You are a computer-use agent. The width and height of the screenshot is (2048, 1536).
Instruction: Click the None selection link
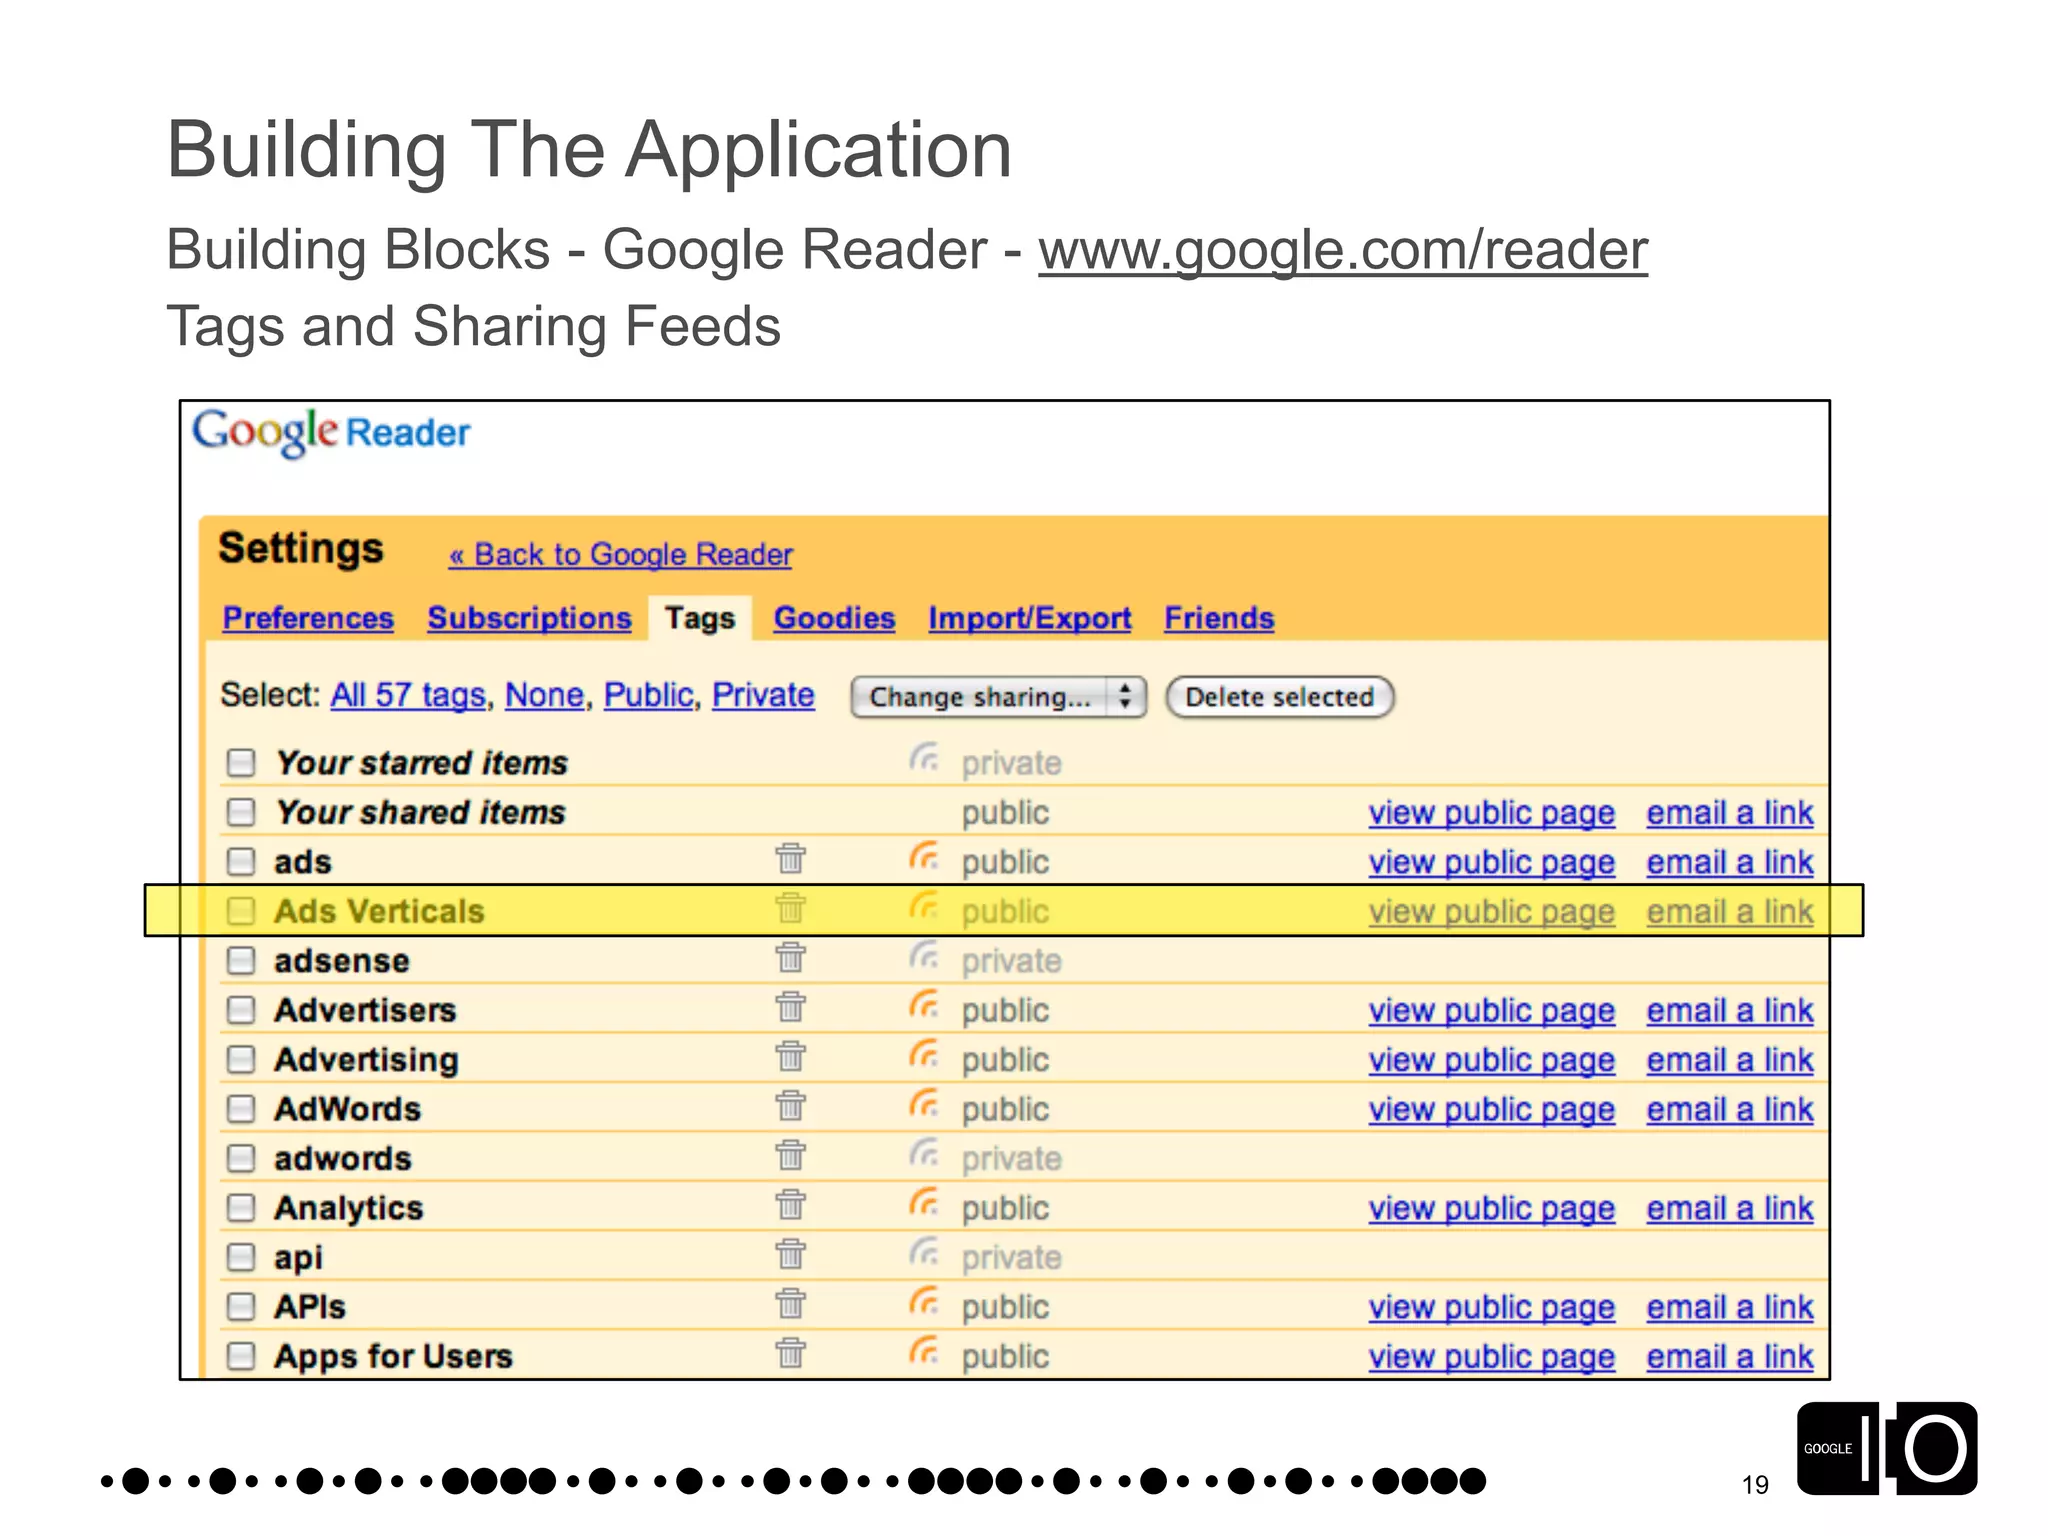tap(545, 695)
